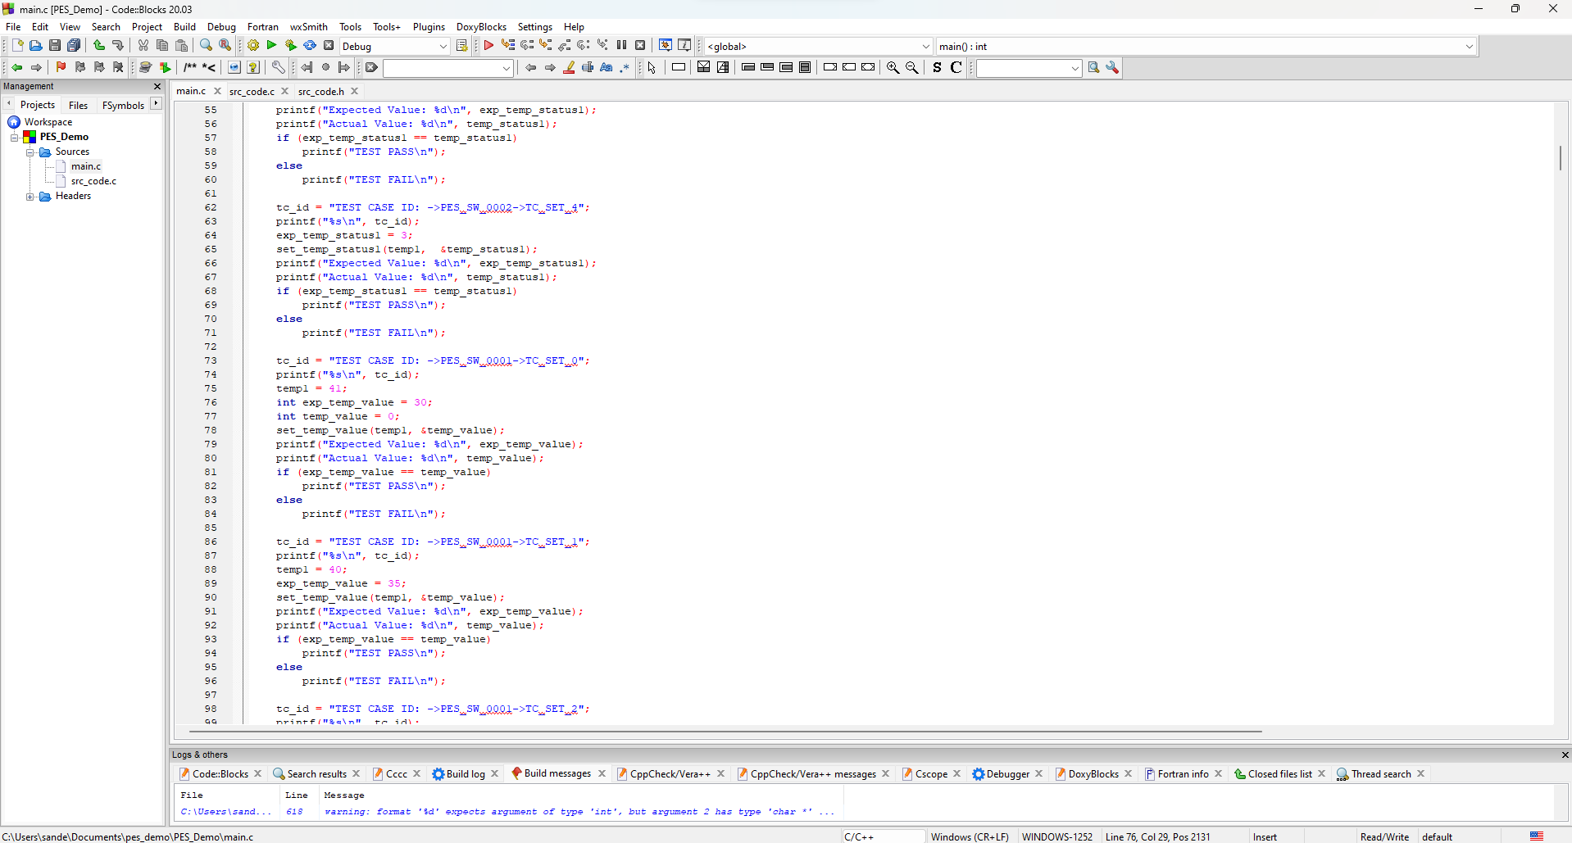Undo the last edit
Viewport: 1572px width, 843px height.
99,46
